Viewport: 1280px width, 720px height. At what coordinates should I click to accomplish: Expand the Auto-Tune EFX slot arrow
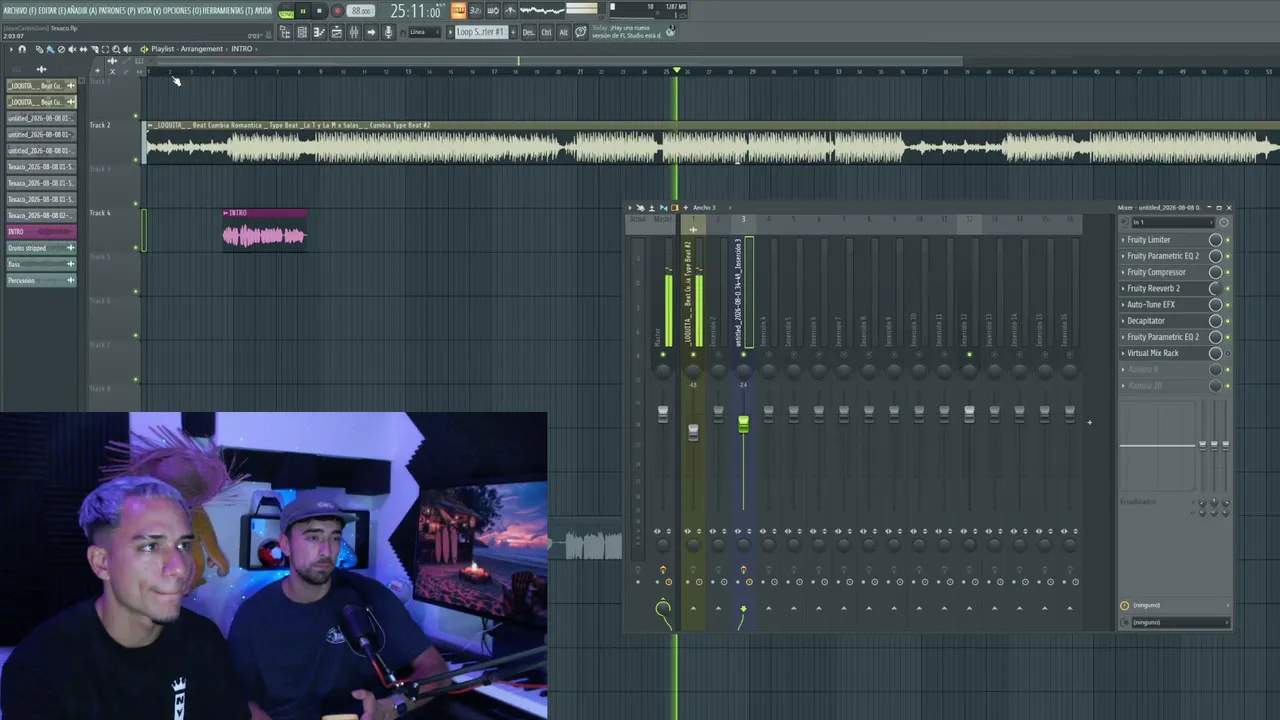click(x=1123, y=305)
